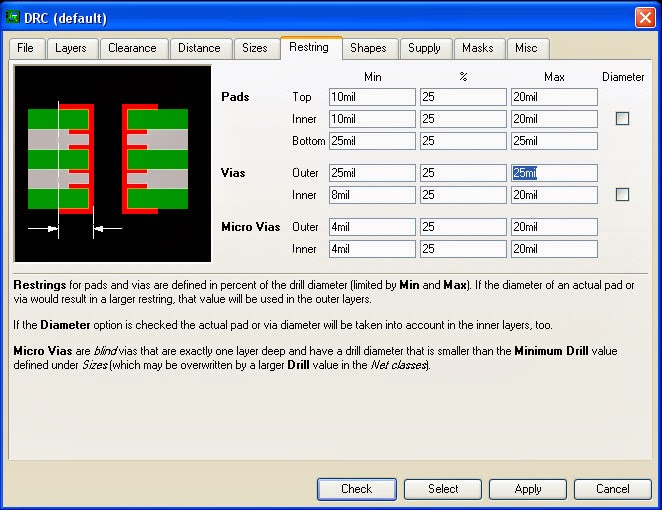
Task: Edit Vias Outer percent field
Action: [x=463, y=173]
